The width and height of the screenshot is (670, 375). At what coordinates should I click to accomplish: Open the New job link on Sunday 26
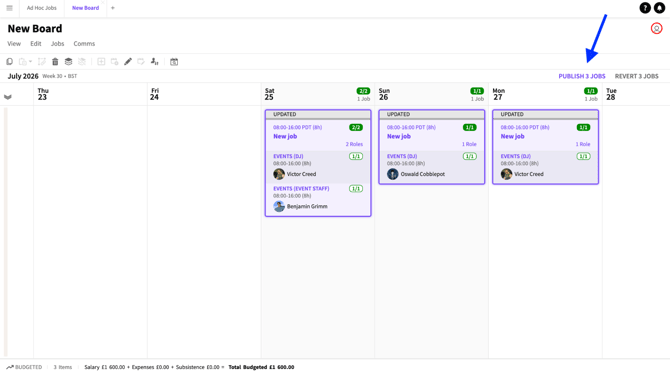click(399, 136)
